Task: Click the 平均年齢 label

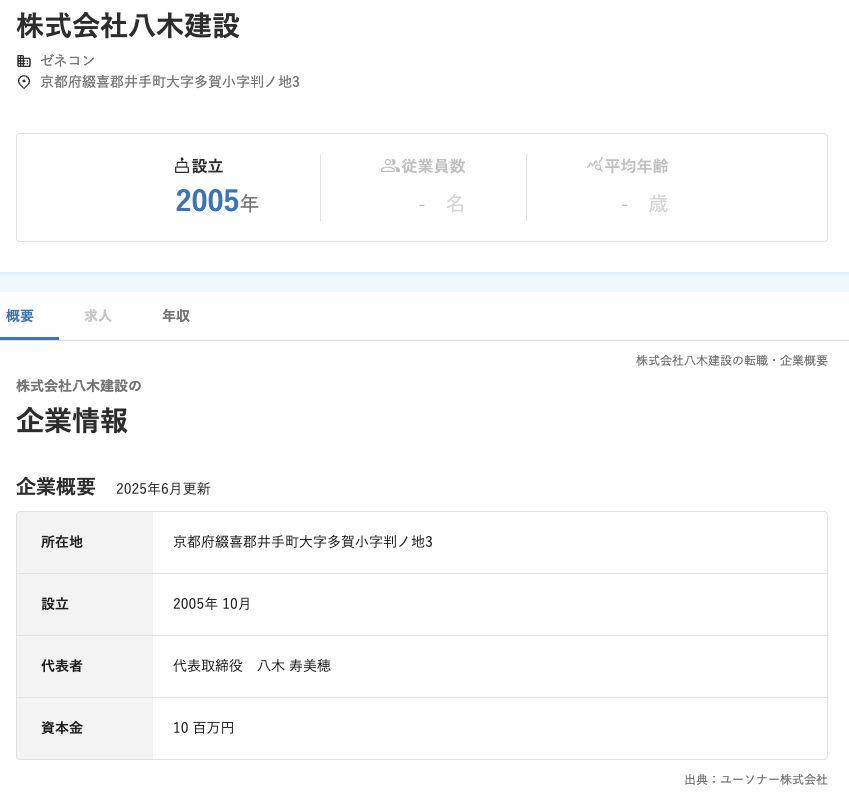Action: pos(636,166)
